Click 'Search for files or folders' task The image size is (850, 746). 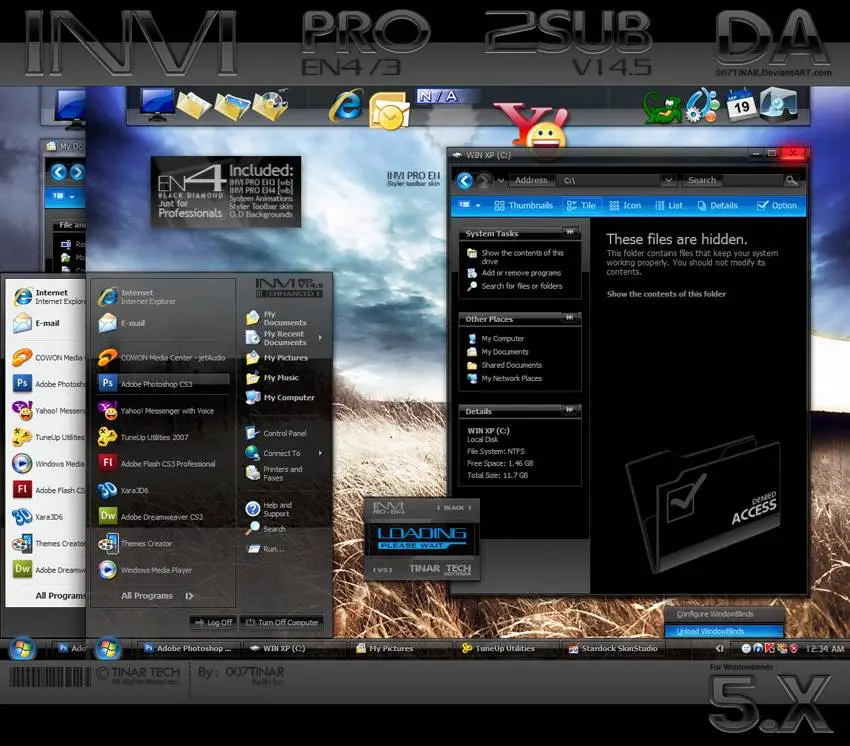(x=515, y=286)
